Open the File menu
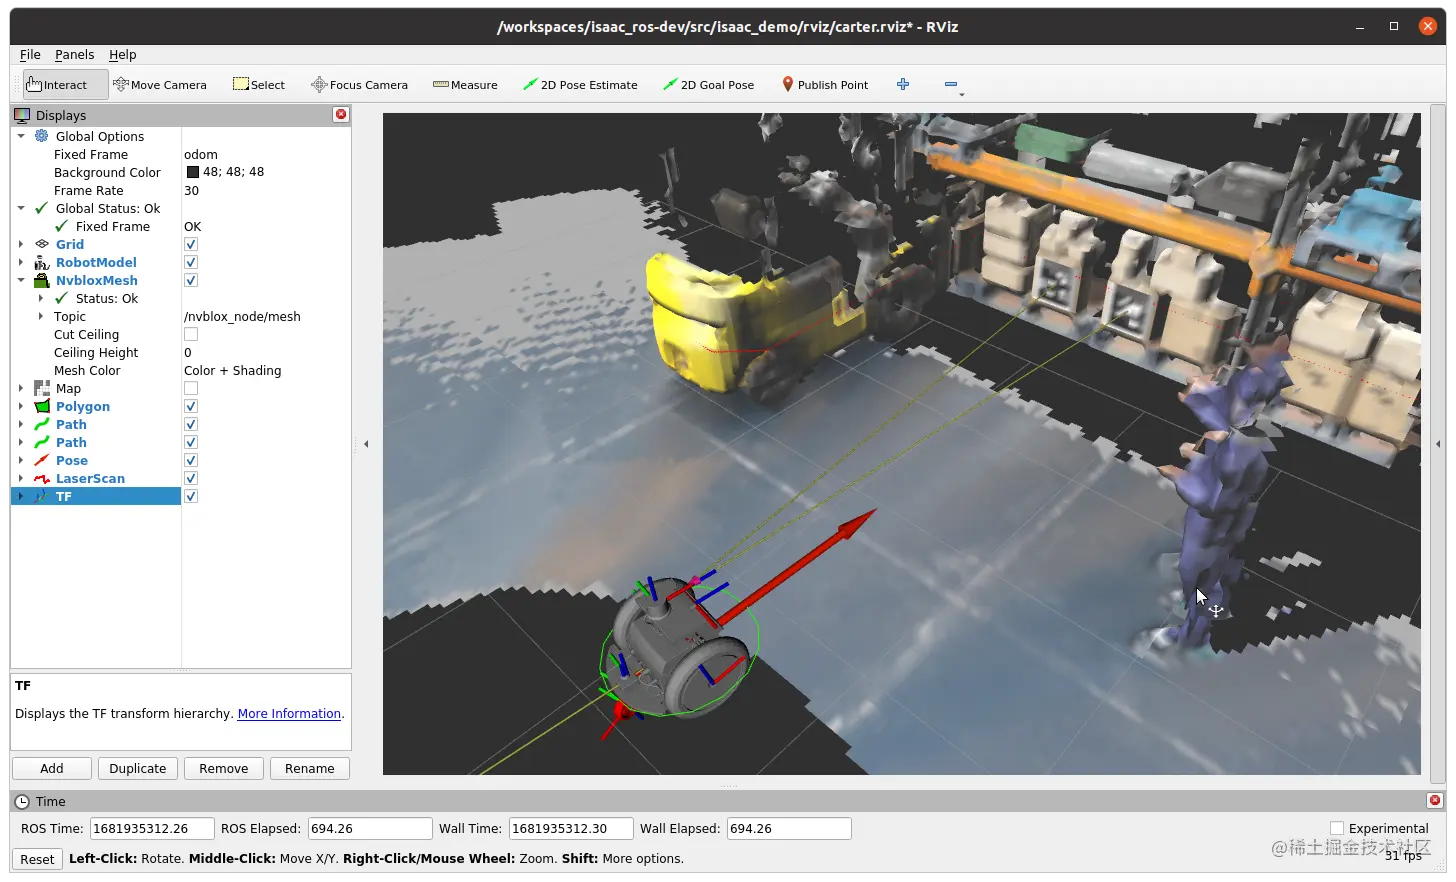The image size is (1456, 882). [x=30, y=54]
